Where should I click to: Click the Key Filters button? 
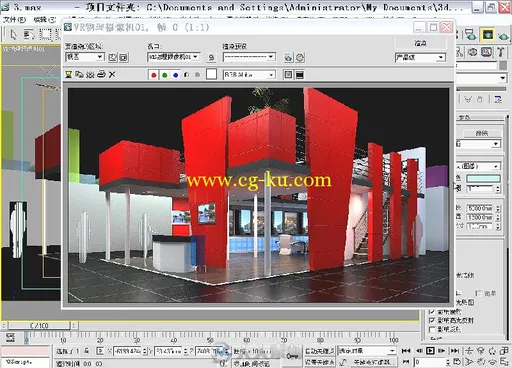click(x=373, y=361)
